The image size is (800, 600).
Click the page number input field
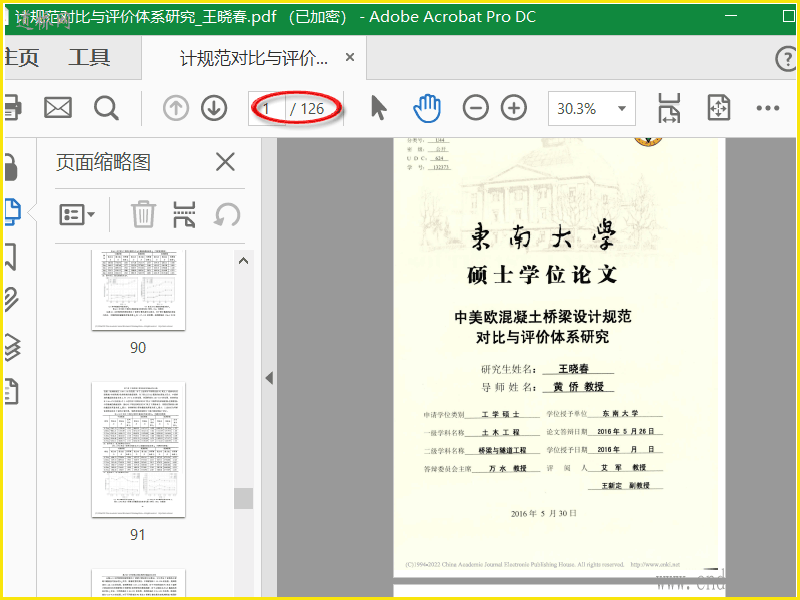[x=267, y=108]
